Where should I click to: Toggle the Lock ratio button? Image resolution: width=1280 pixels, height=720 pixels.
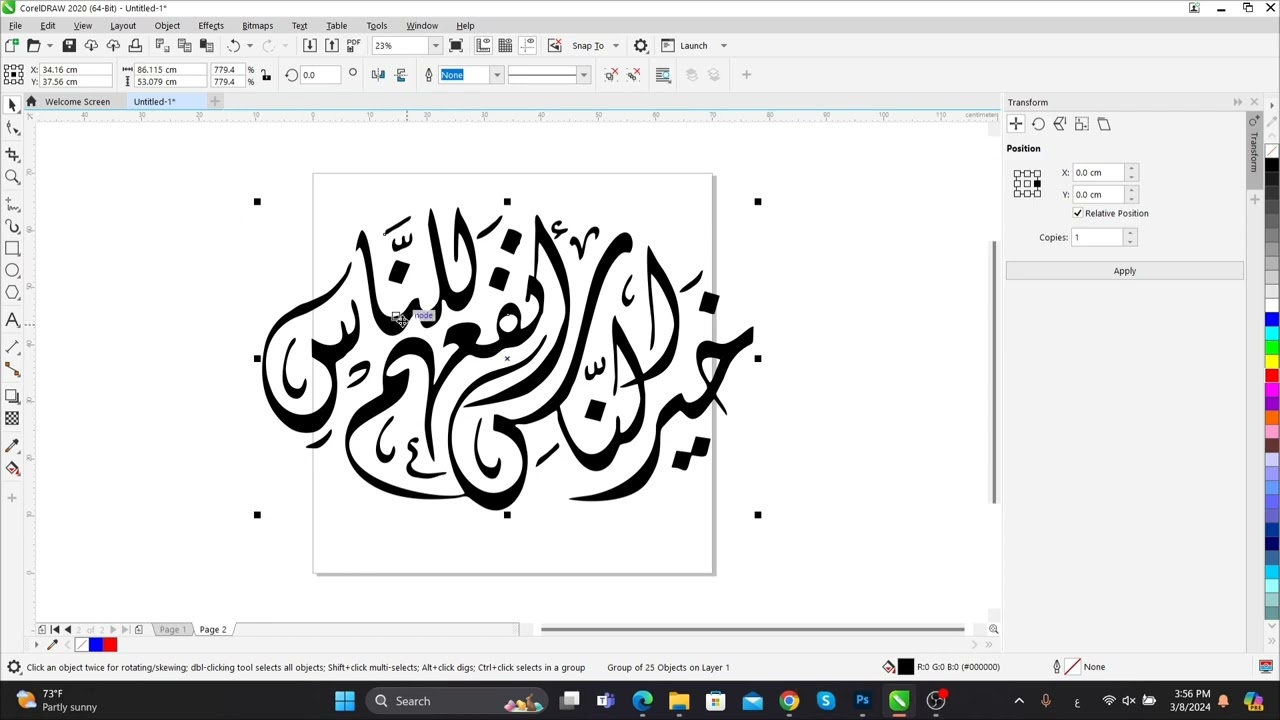(x=265, y=75)
